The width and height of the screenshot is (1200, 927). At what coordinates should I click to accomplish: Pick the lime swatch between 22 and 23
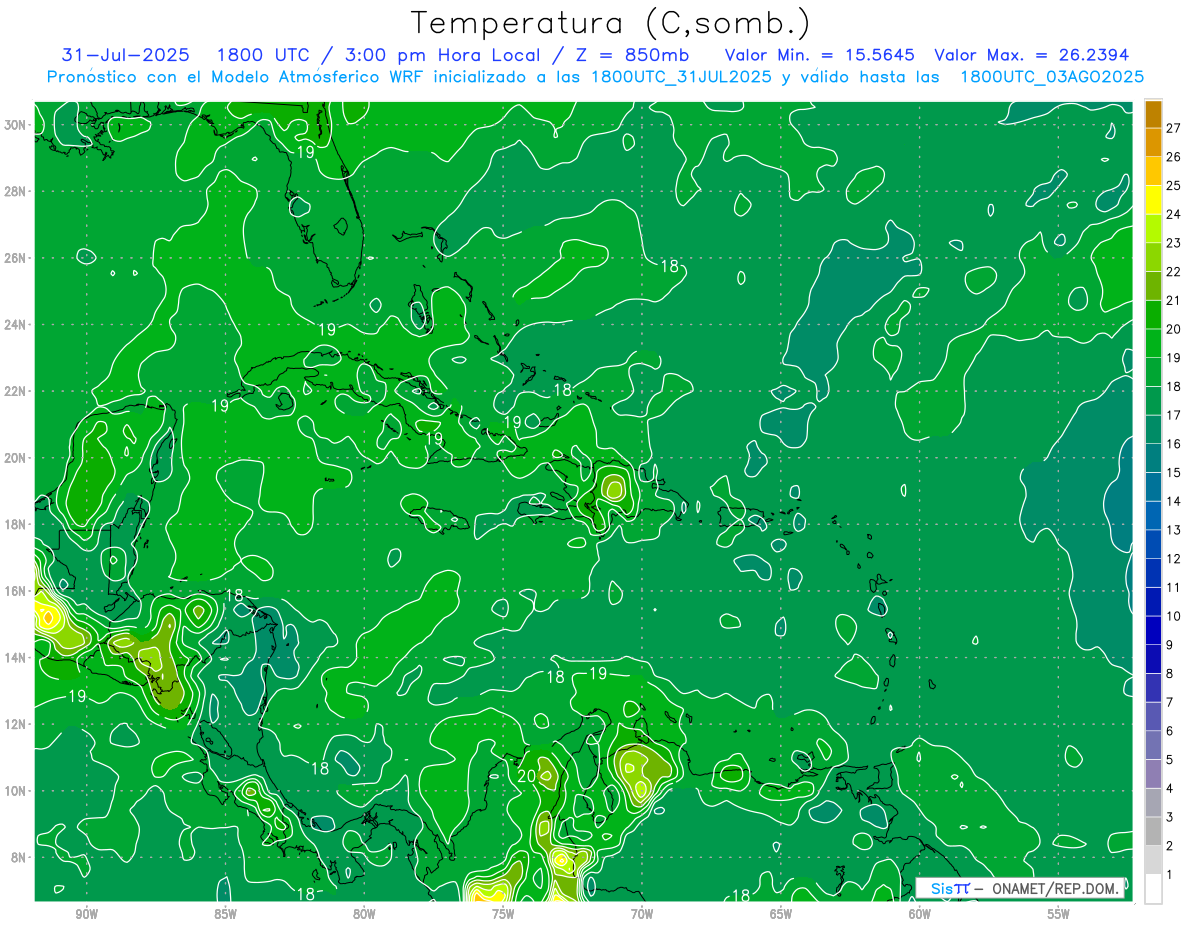coord(1153,258)
